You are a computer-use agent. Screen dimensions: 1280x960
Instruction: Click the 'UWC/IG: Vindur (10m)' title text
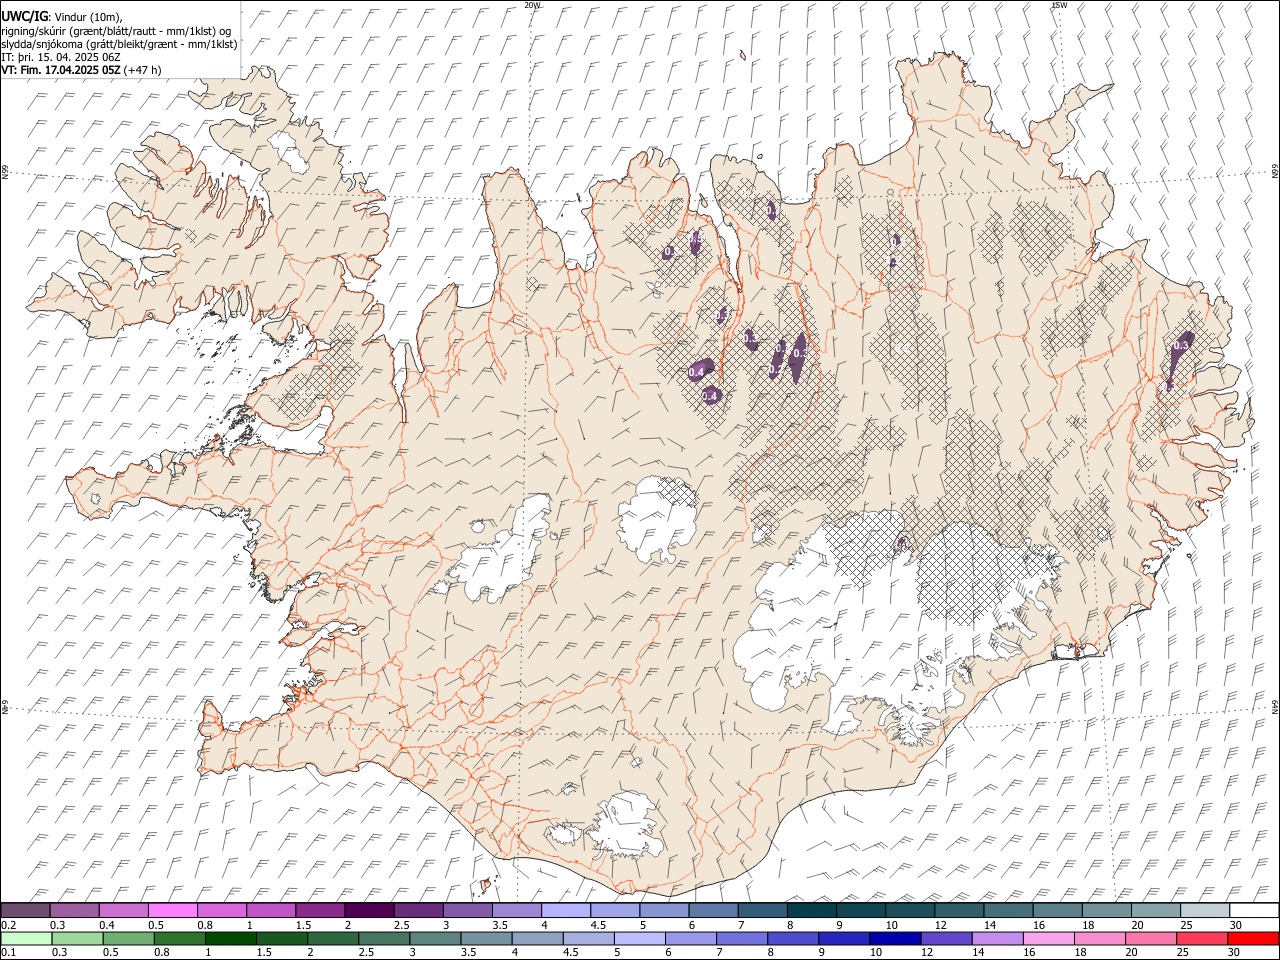coord(62,17)
